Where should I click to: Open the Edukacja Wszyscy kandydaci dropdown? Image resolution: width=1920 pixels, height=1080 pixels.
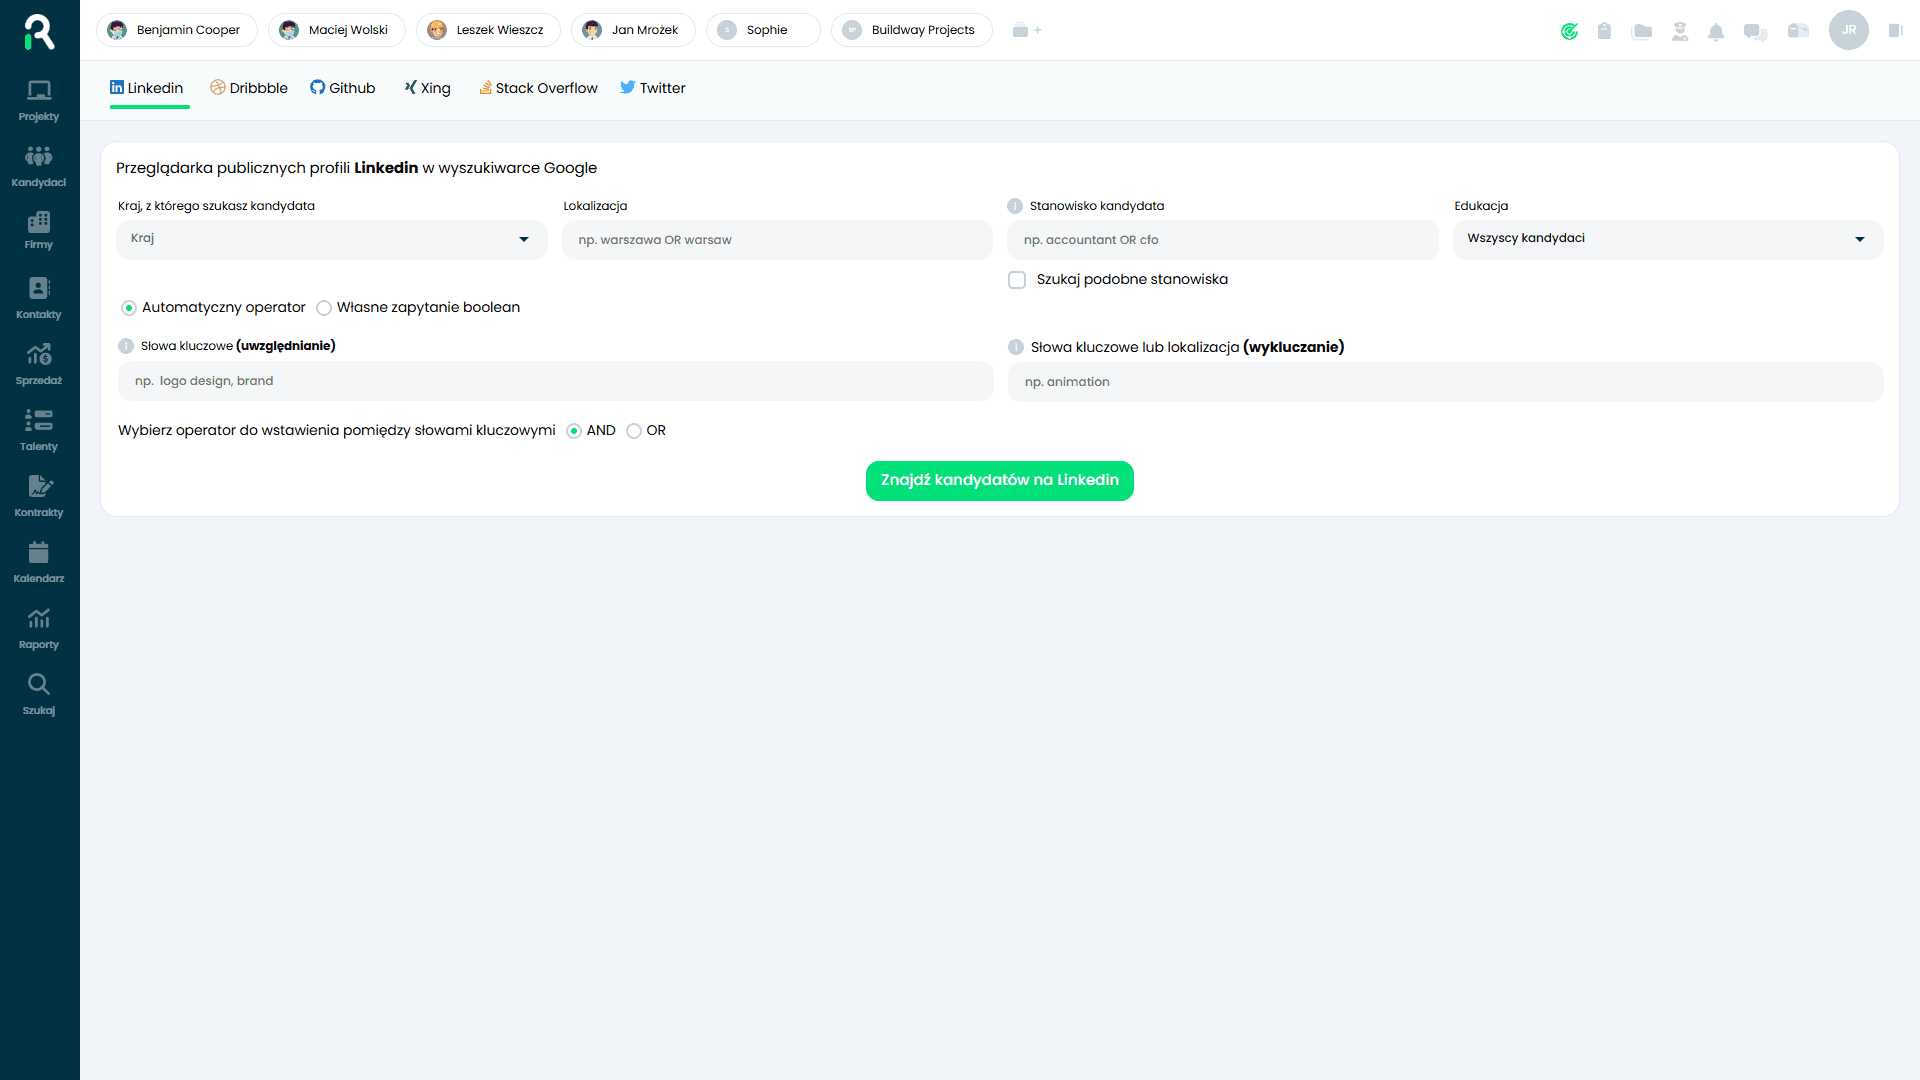point(1667,239)
